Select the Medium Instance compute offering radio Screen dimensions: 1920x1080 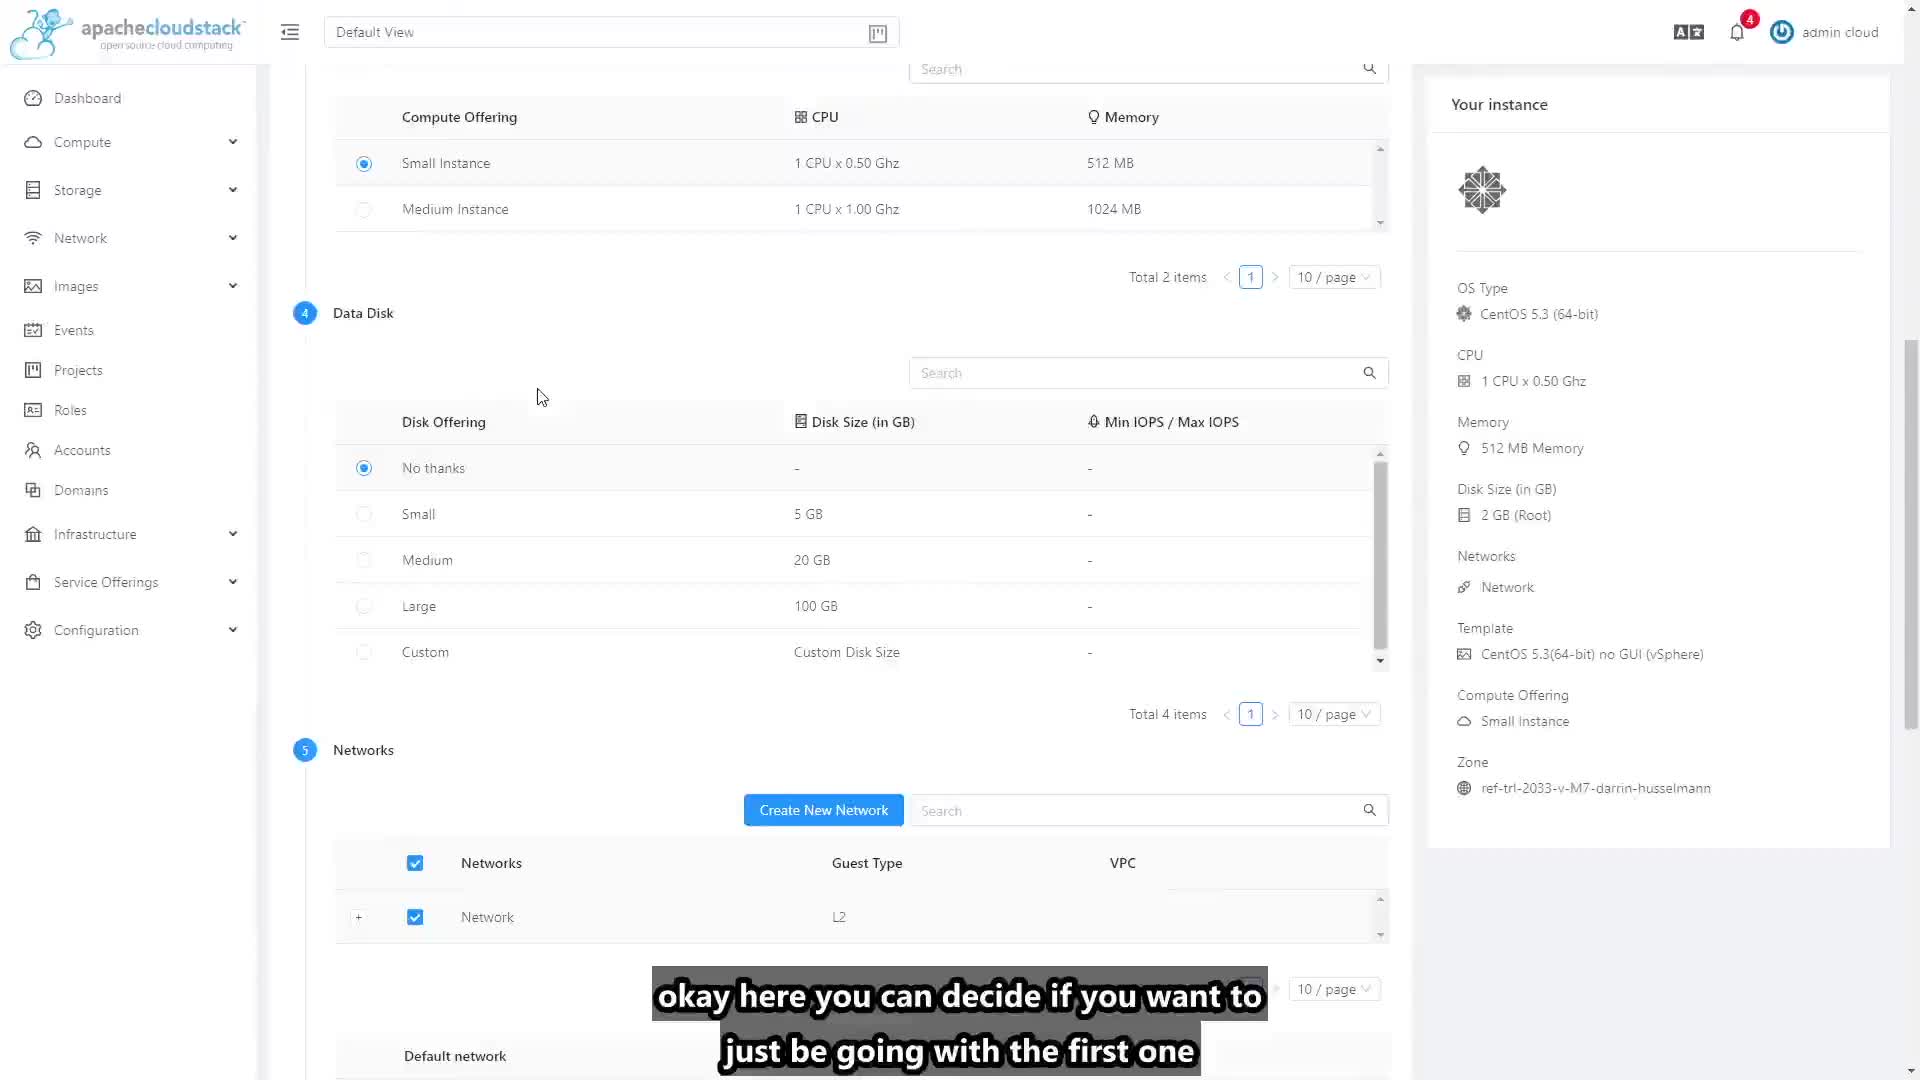click(364, 210)
